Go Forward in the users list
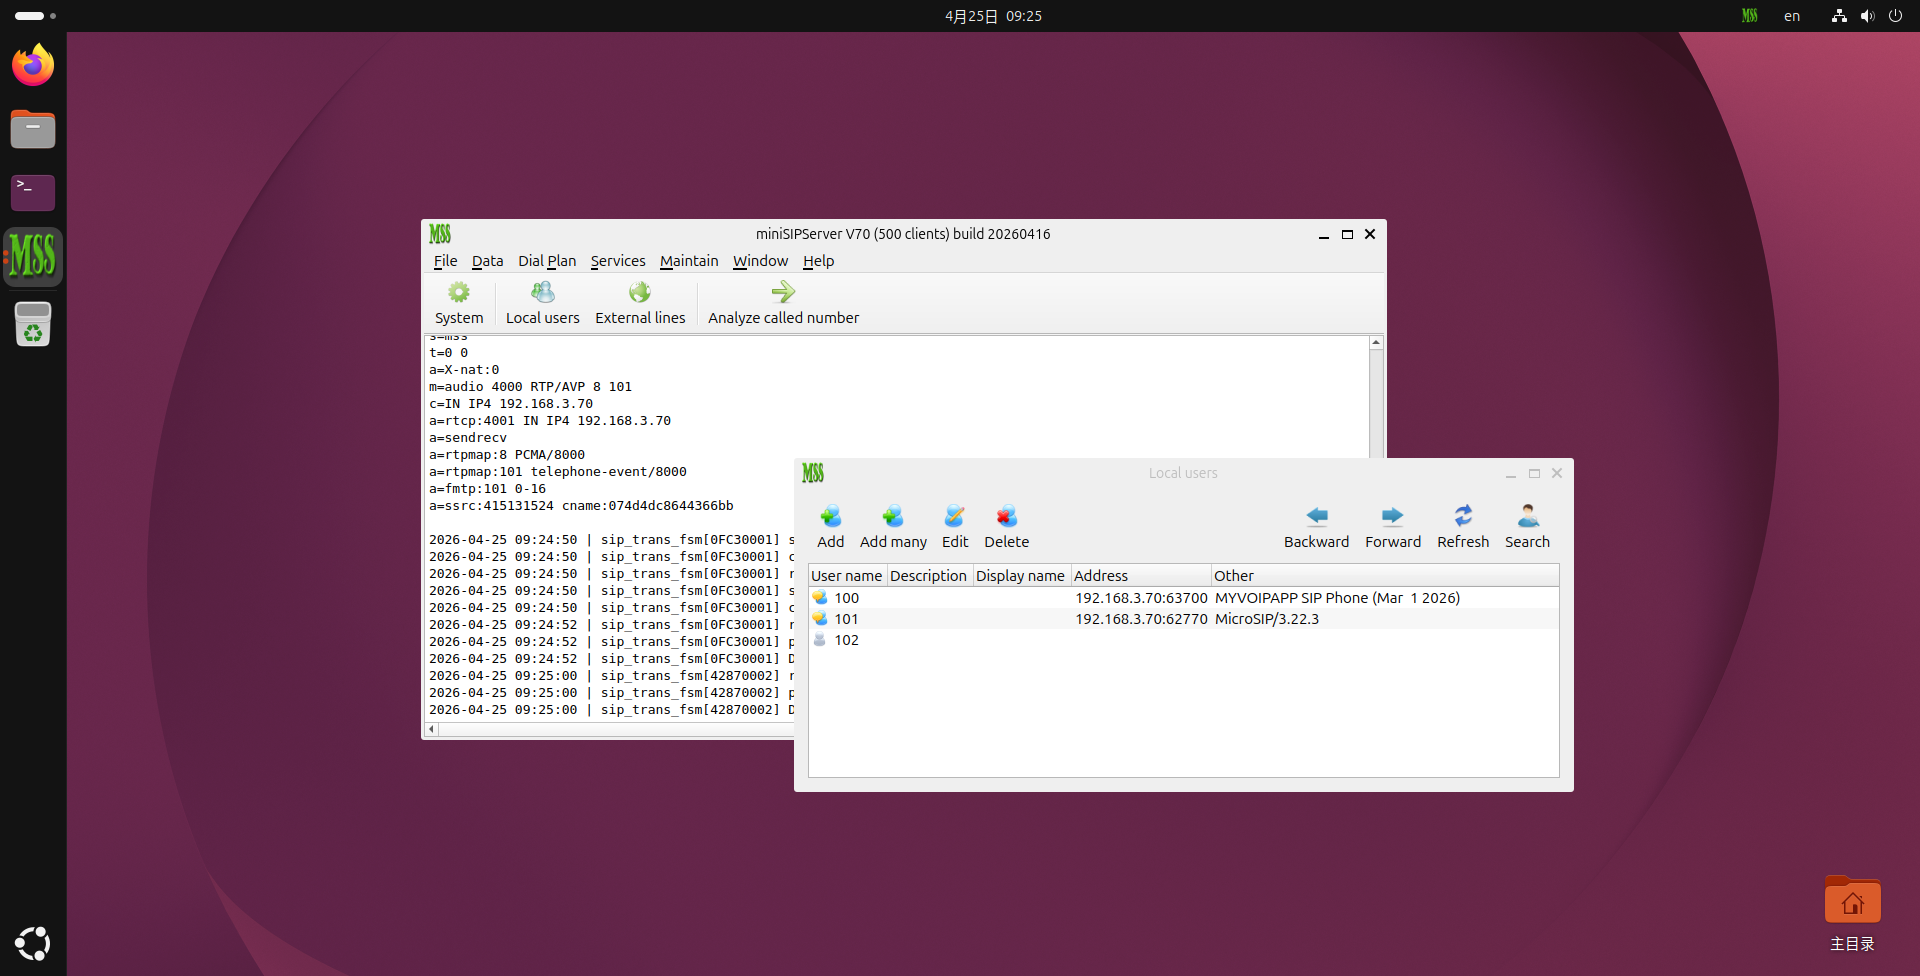The height and width of the screenshot is (976, 1920). (x=1392, y=526)
